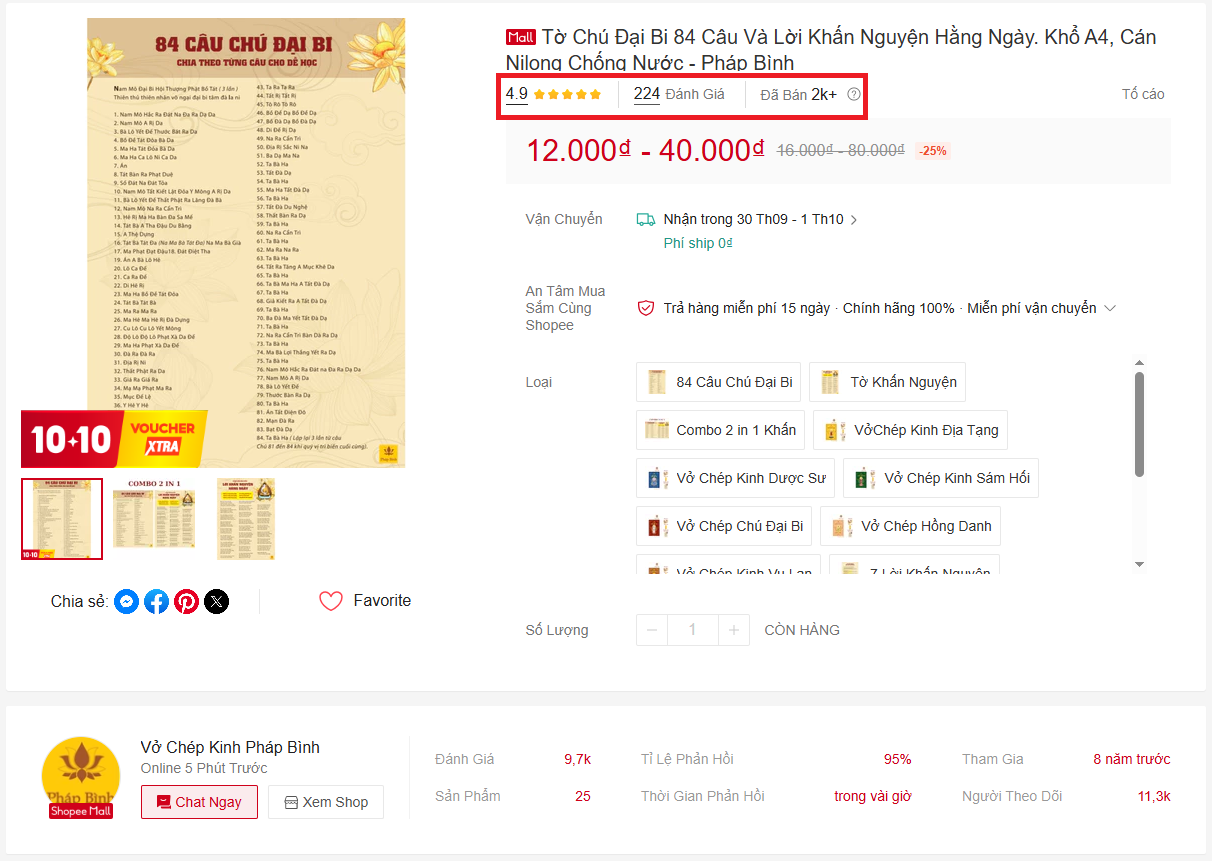Toggle the Favorite heart icon
This screenshot has width=1212, height=861.
(331, 600)
